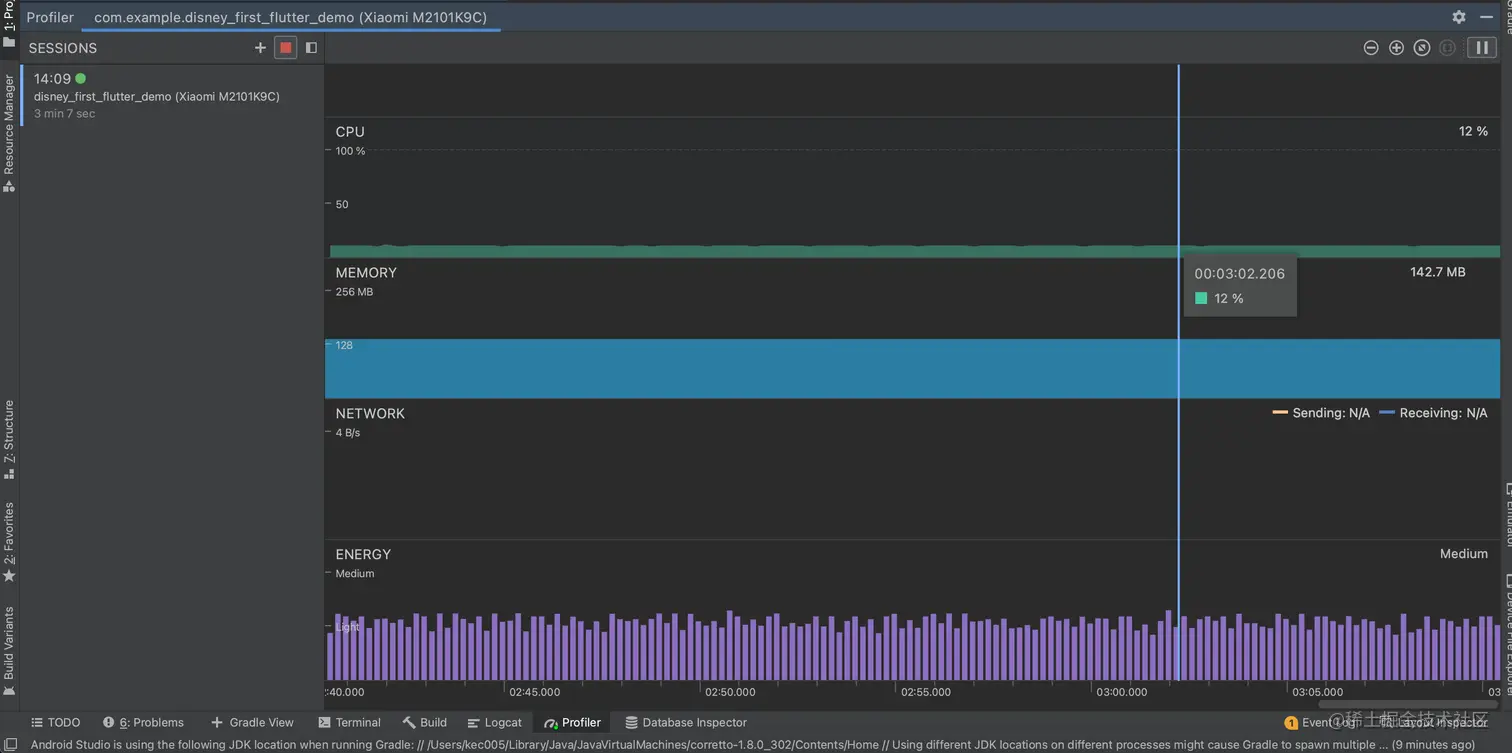This screenshot has width=1512, height=753.
Task: Reset zoom of the profiler timeline
Action: coord(1422,47)
